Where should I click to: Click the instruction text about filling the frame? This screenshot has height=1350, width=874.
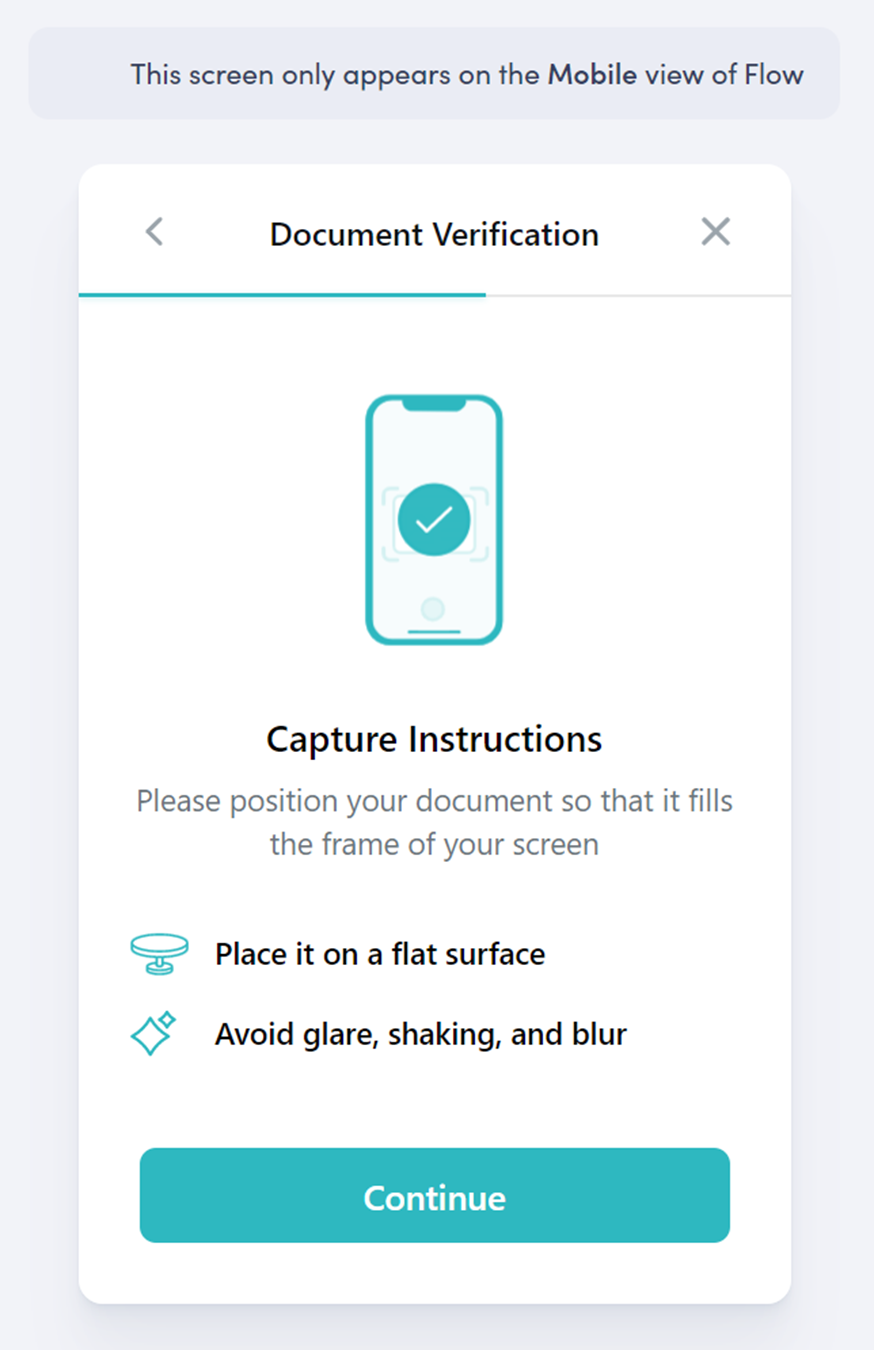pos(434,822)
